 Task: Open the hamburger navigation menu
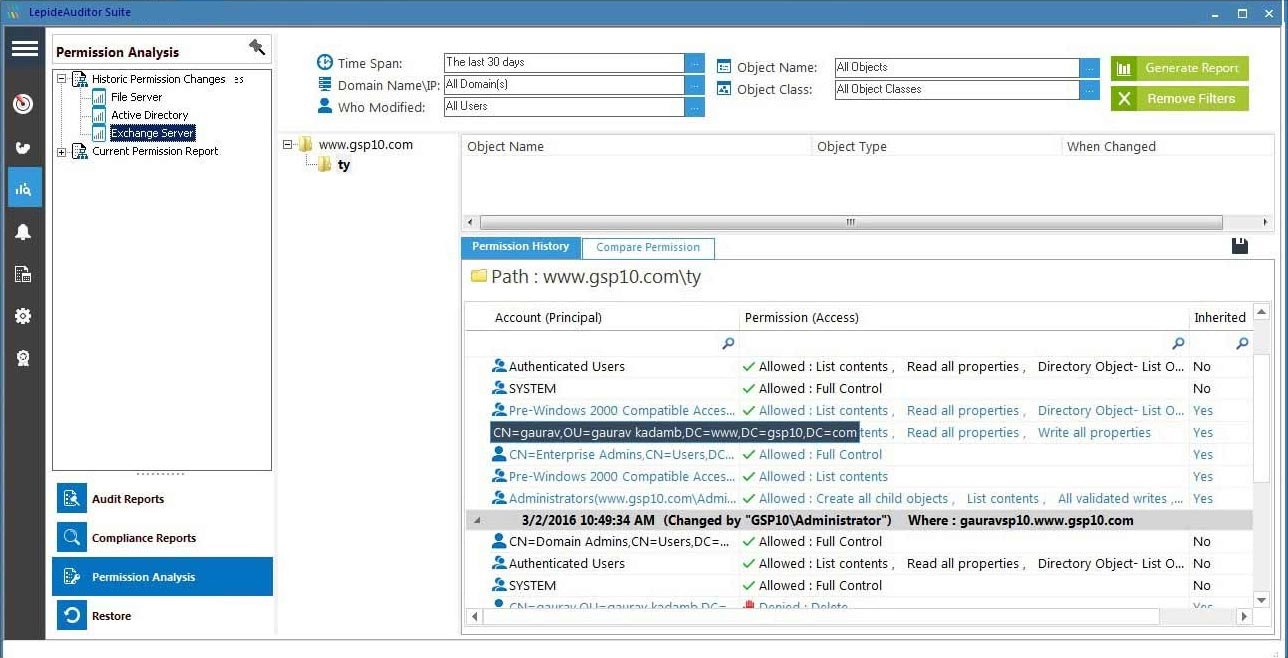(24, 48)
